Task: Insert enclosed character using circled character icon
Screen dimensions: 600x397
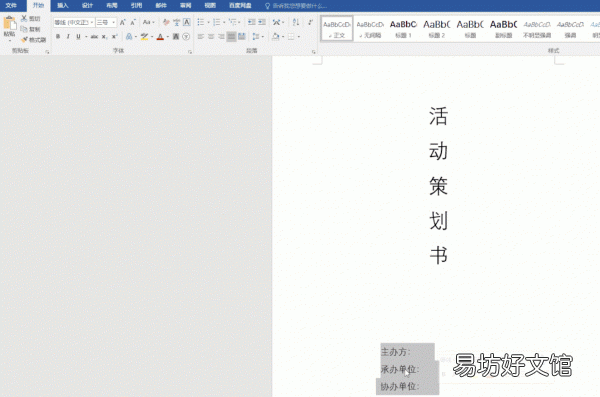Action: [186, 37]
